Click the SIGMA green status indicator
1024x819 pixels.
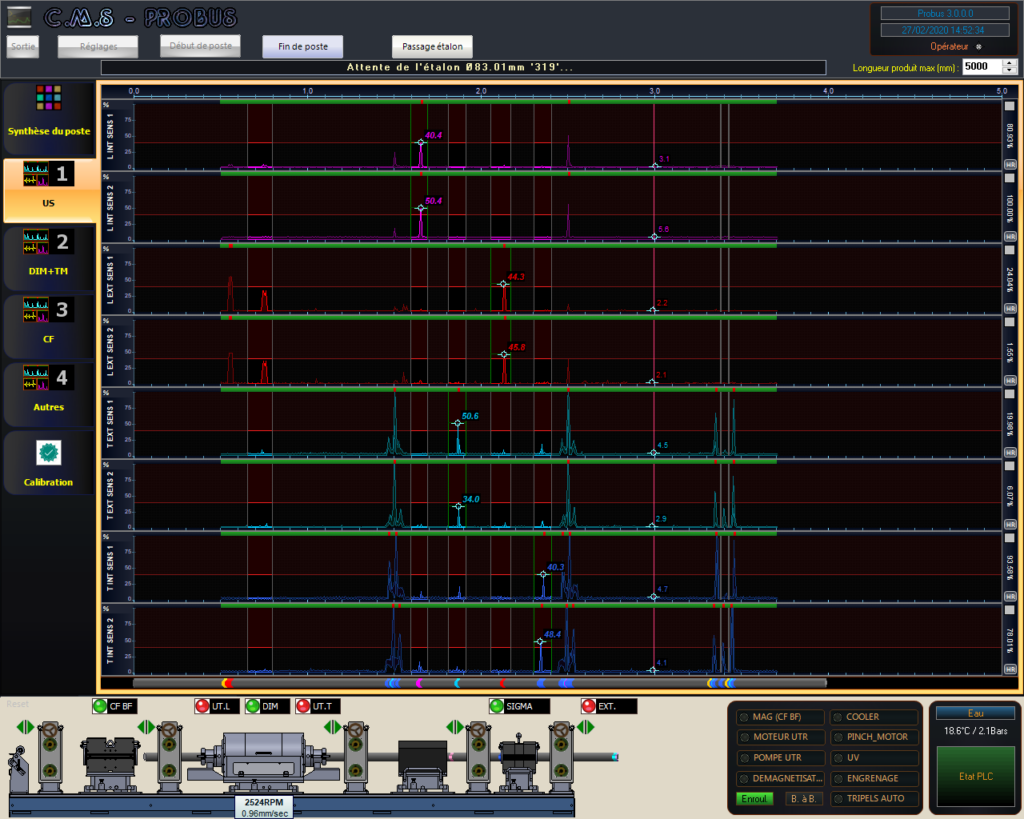pyautogui.click(x=497, y=707)
